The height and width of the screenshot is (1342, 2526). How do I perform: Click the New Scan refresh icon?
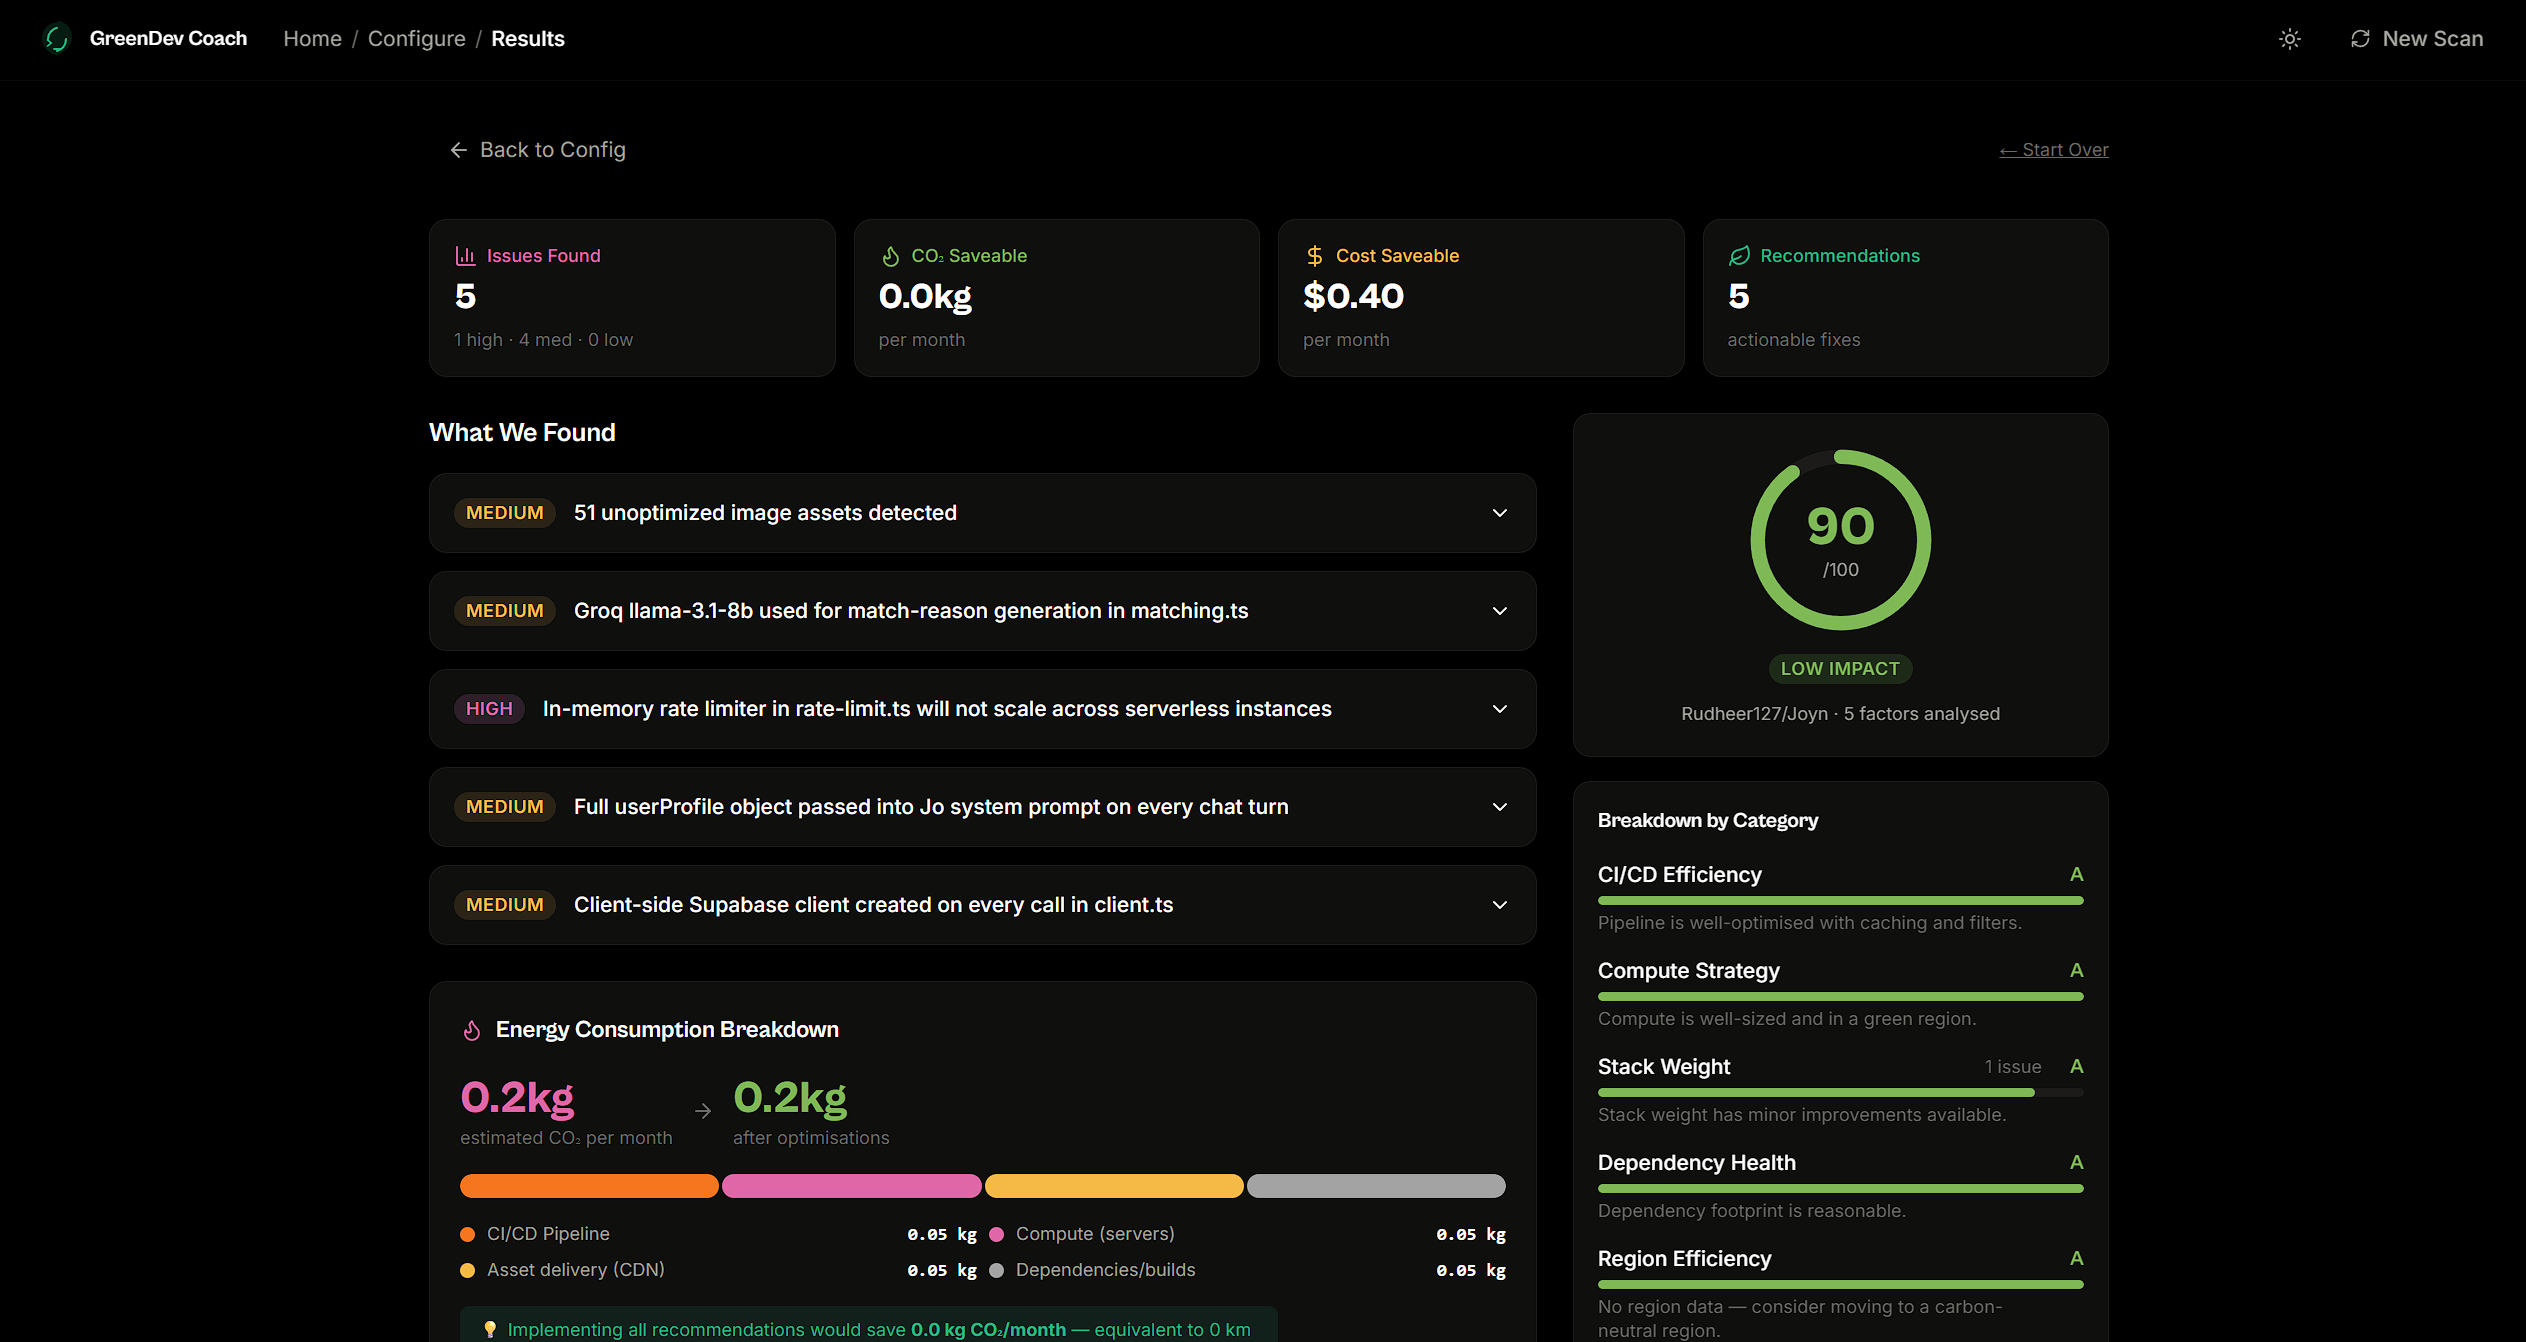tap(2360, 39)
